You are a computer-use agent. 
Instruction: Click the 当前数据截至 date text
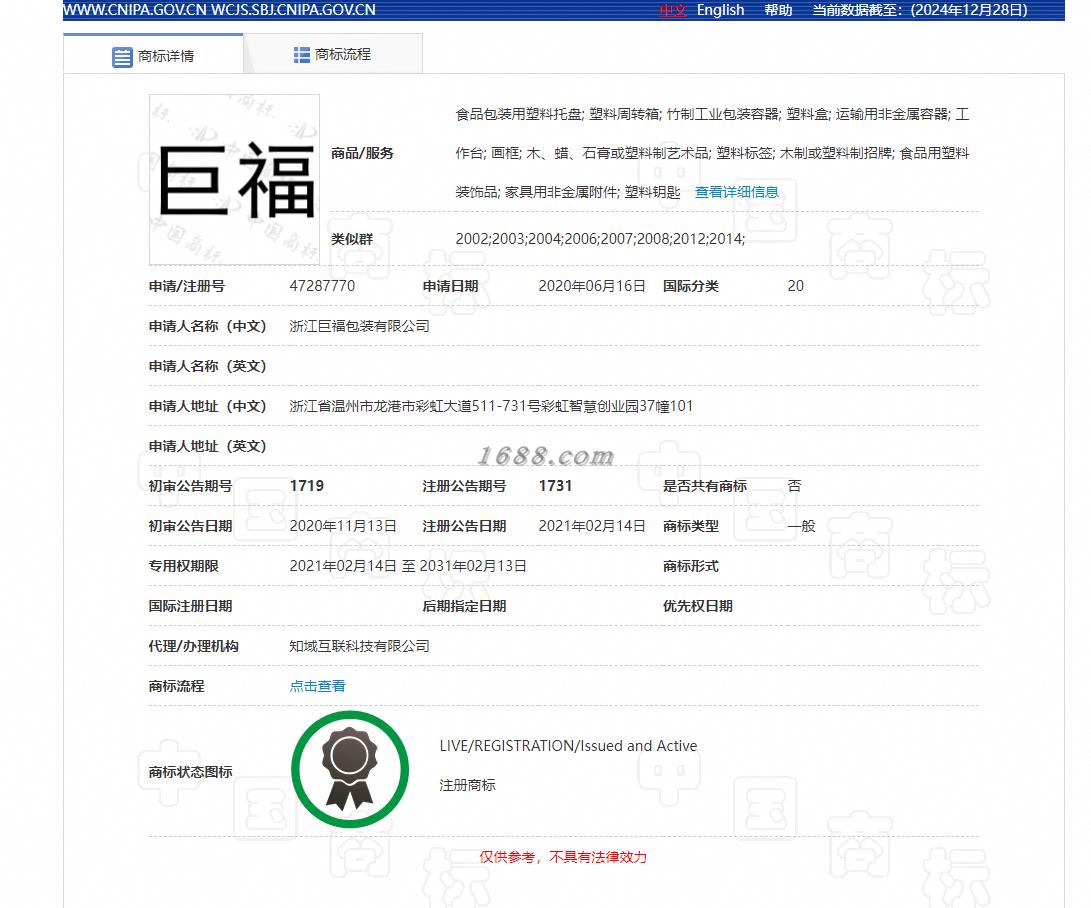[920, 10]
